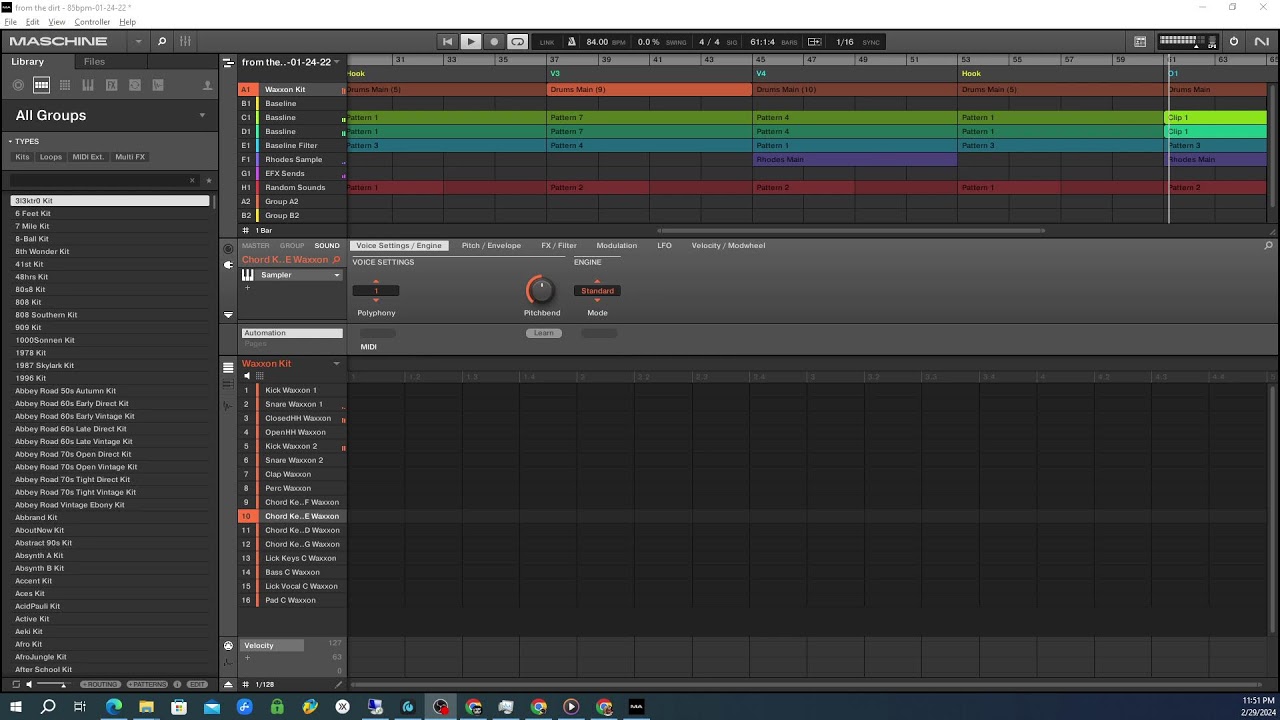Switch to user content icon in Library
The width and height of the screenshot is (1280, 720).
[207, 85]
